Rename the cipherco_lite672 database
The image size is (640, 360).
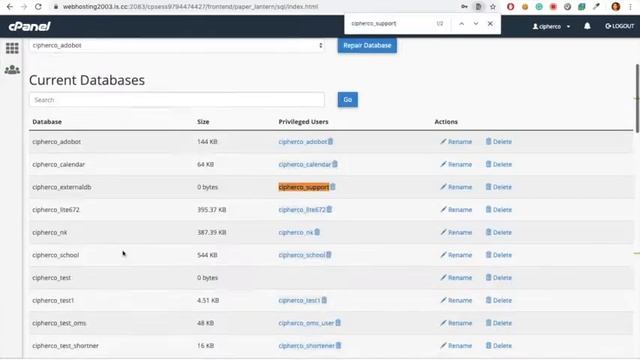pyautogui.click(x=456, y=209)
